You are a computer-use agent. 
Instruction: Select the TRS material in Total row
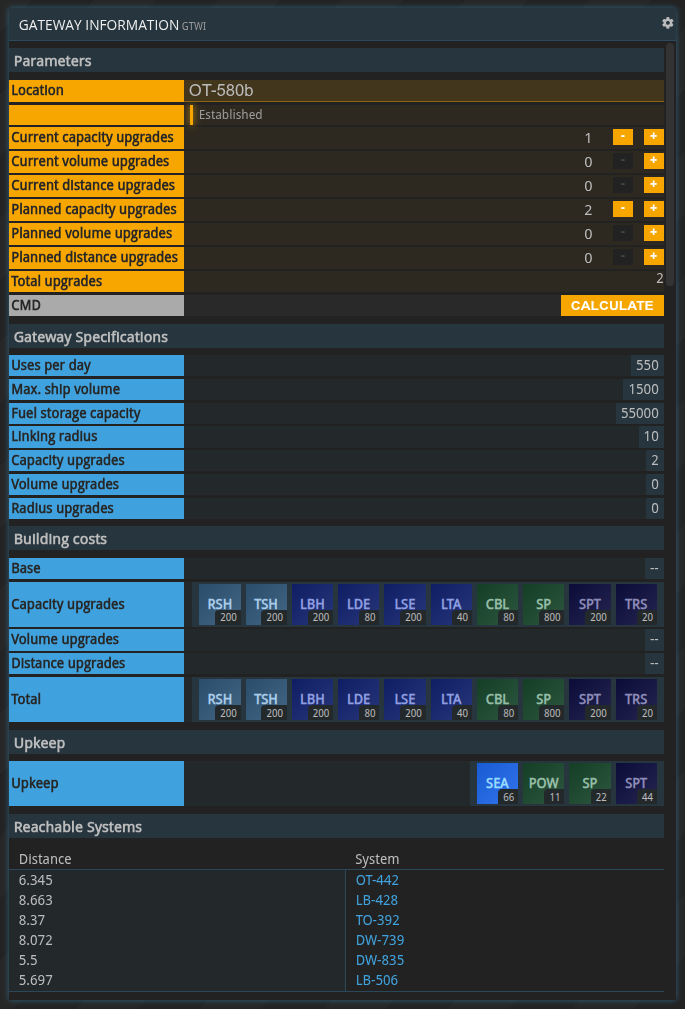click(x=635, y=699)
